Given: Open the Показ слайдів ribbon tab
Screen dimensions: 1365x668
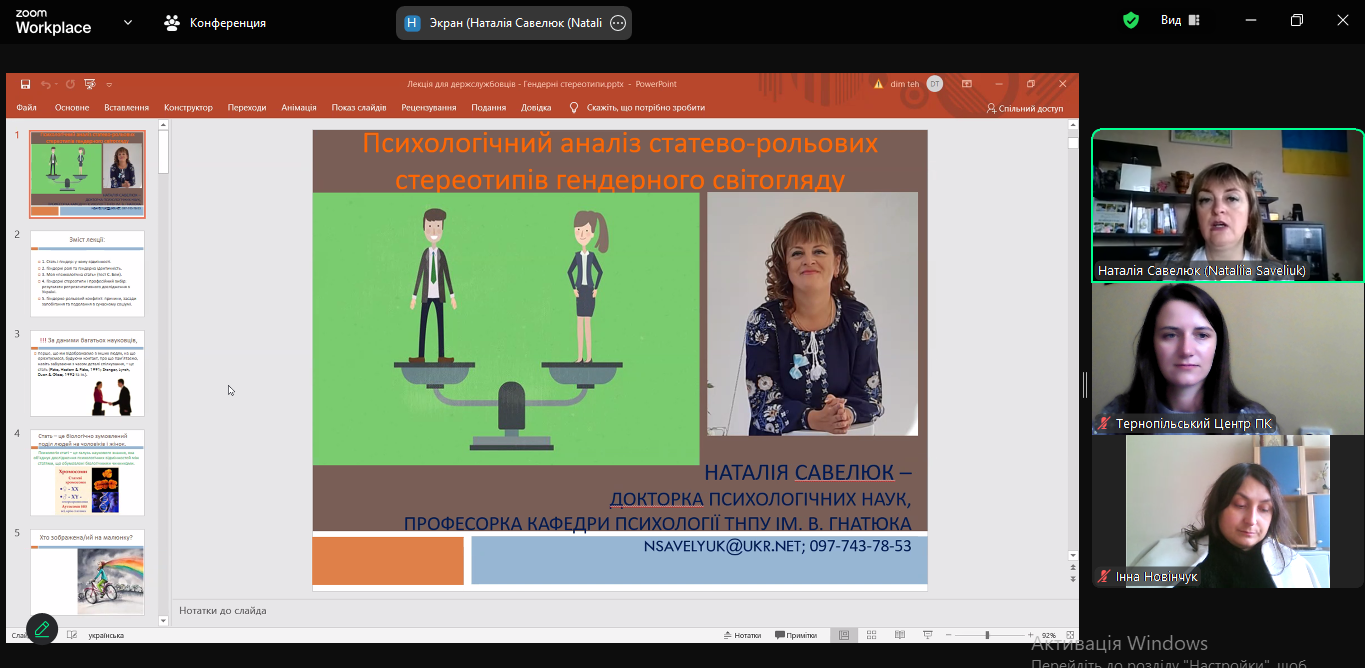Looking at the screenshot, I should [359, 108].
